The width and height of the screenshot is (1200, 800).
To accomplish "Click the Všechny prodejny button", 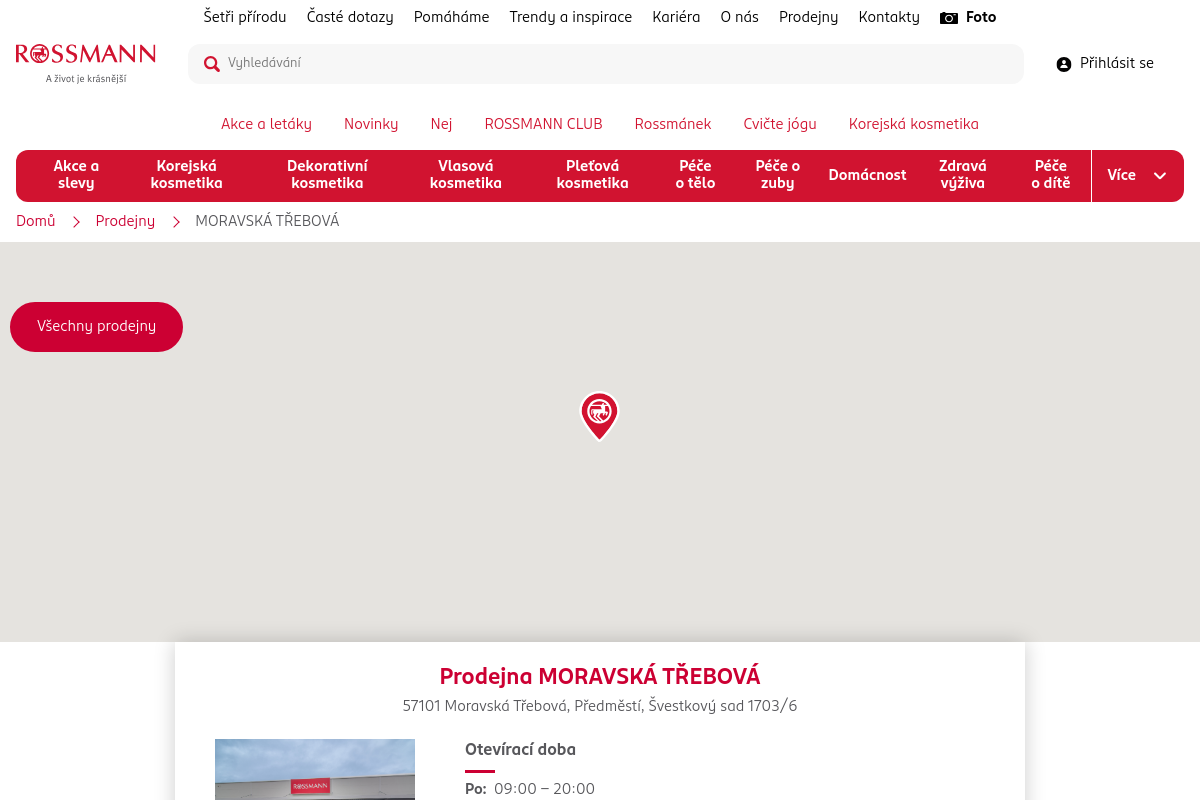I will coord(96,326).
